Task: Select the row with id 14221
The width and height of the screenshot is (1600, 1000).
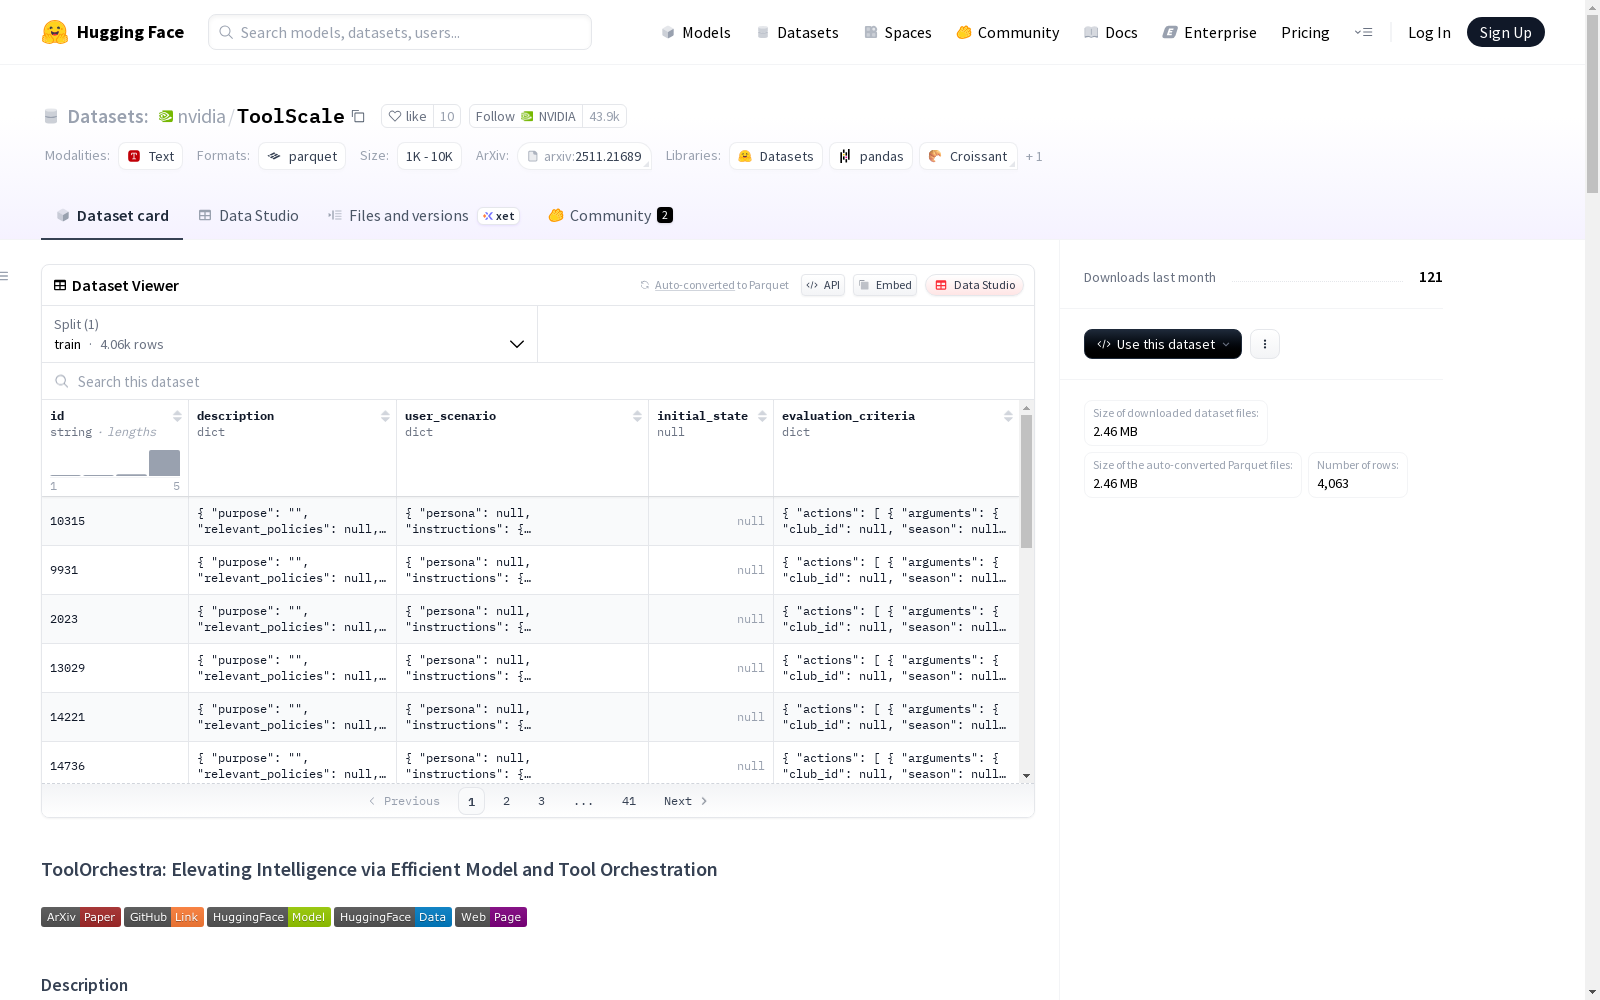Action: click(530, 717)
